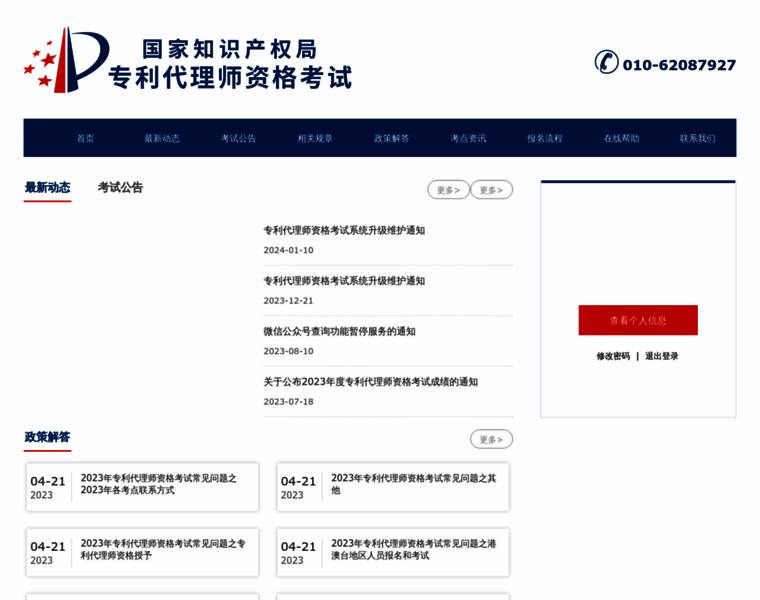Viewport: 760px width, 600px height.
Task: Click the 修改密码 link
Action: 613,356
